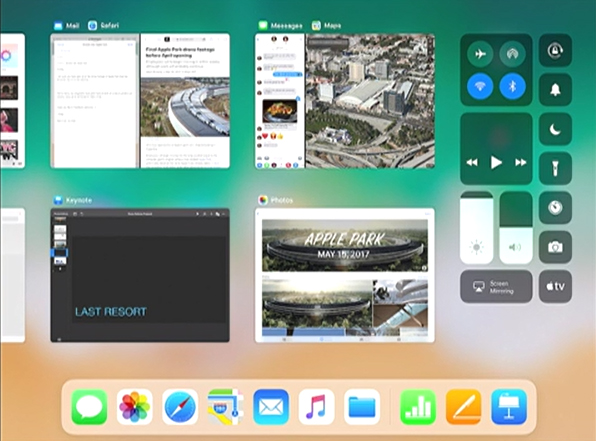
Task: Toggle the rotation lock
Action: 555,51
